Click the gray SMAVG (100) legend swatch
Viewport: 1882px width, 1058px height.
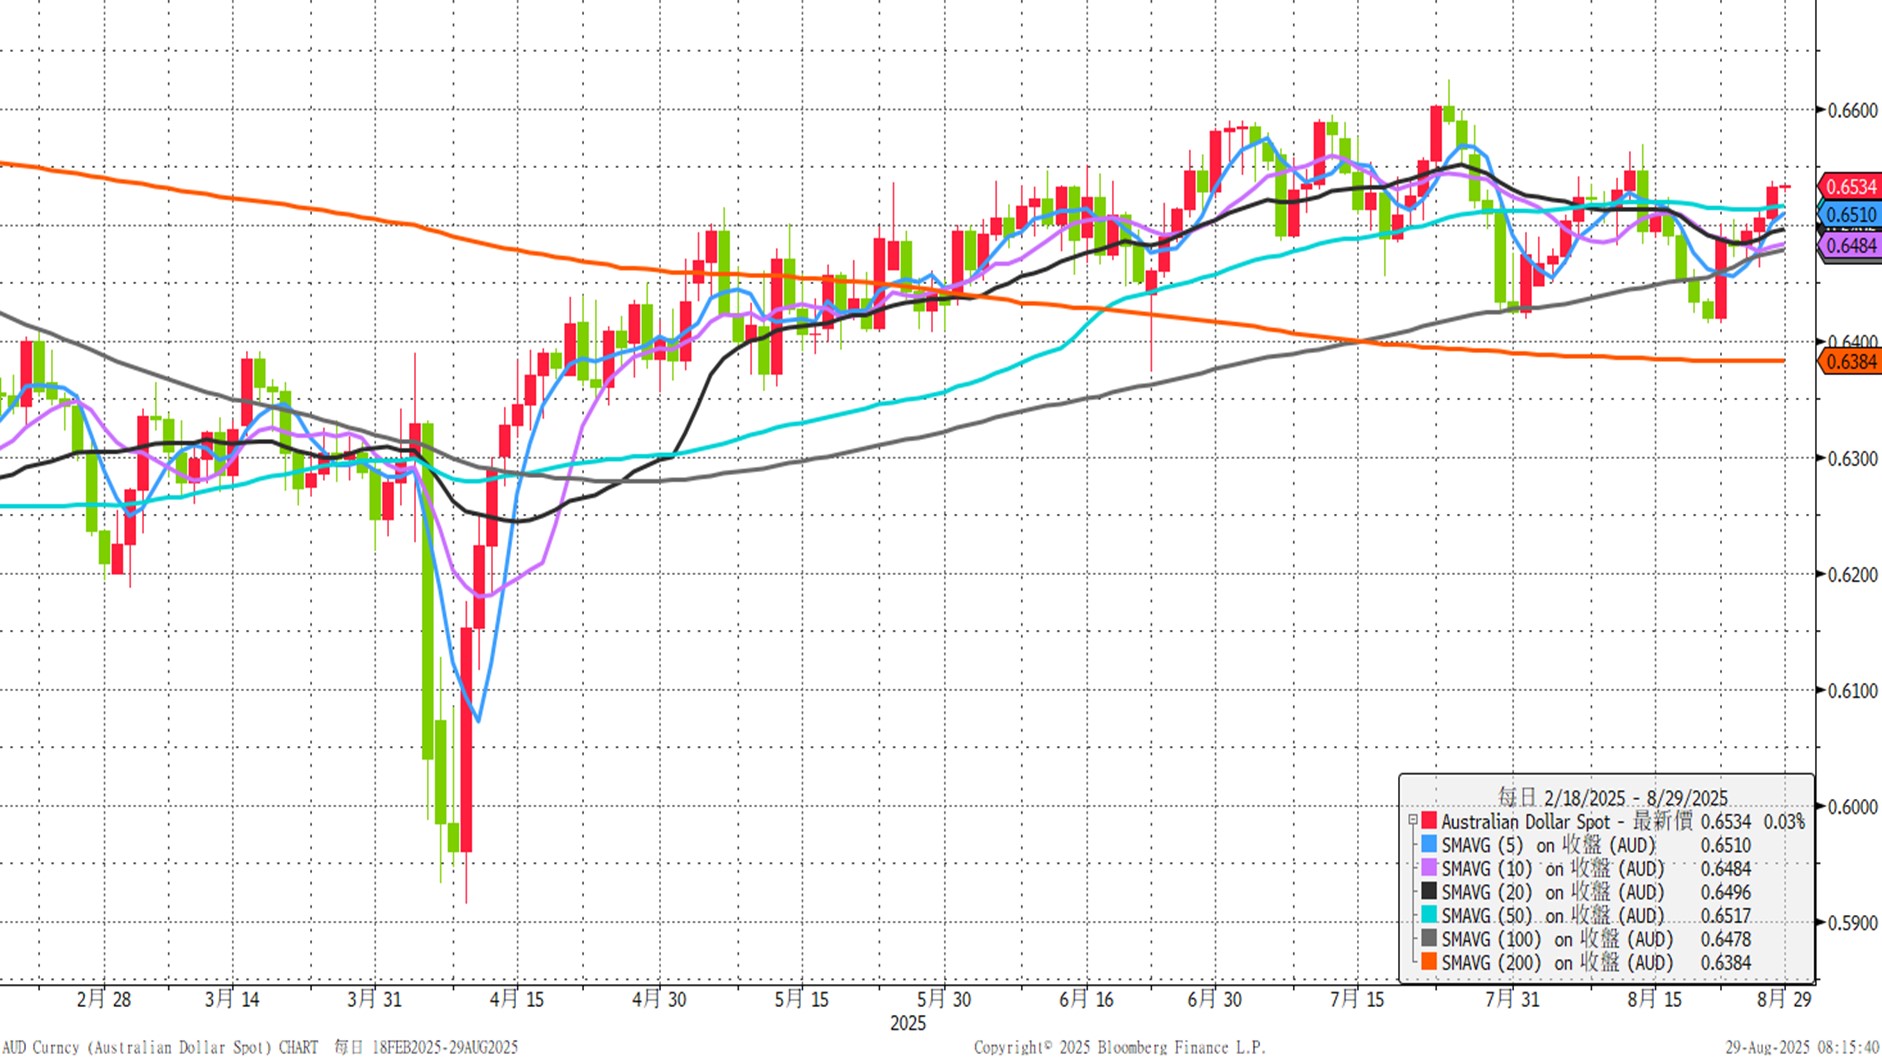(1429, 938)
